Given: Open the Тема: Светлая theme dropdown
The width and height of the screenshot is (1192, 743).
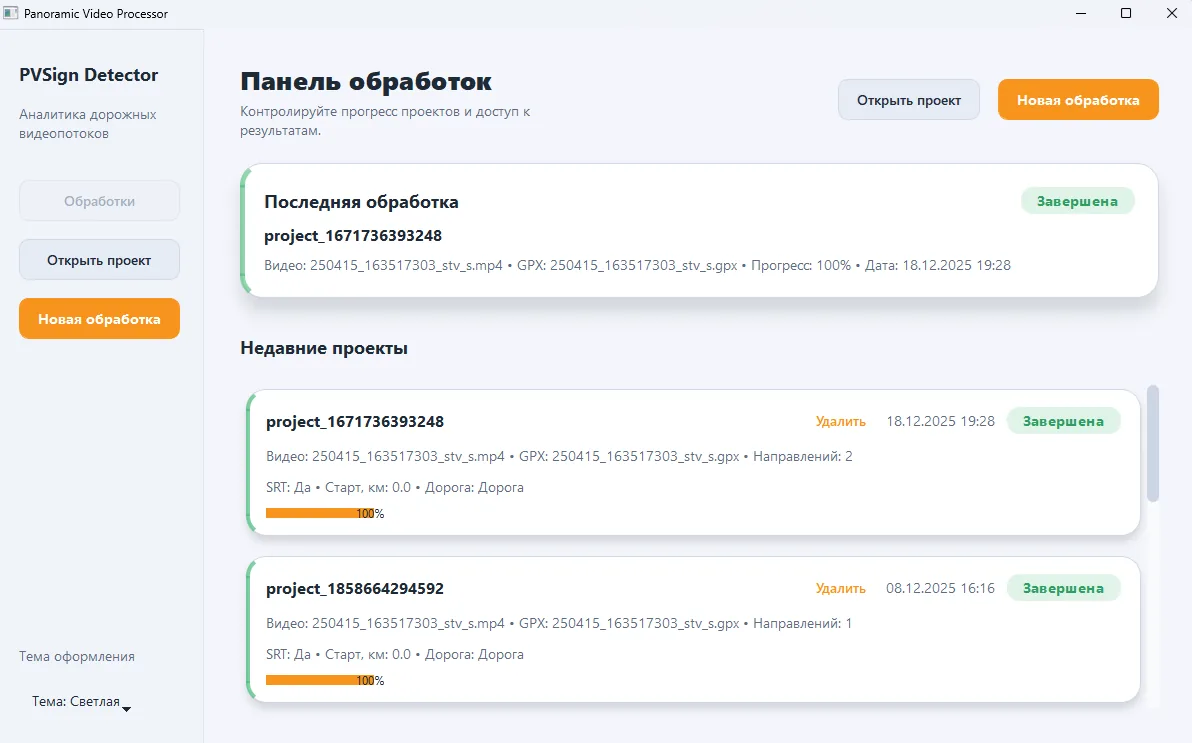Looking at the screenshot, I should coord(81,702).
